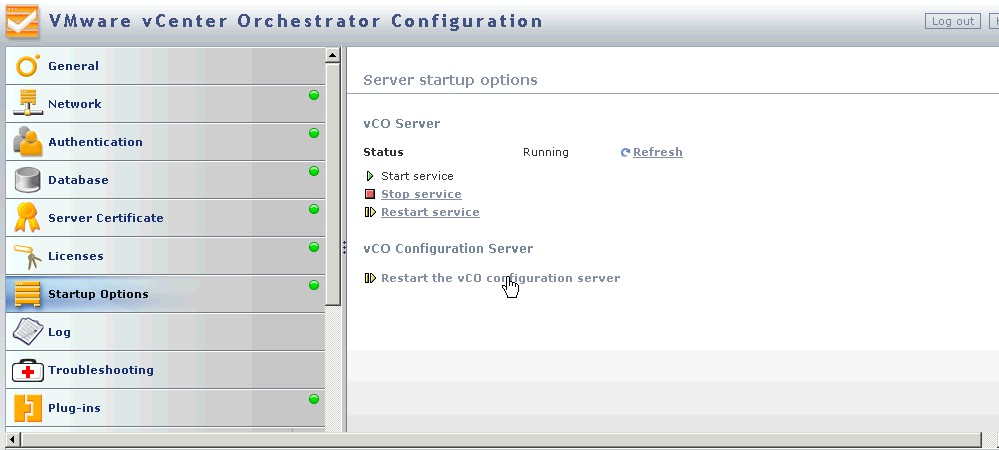Click the Licenses keys icon

27,256
